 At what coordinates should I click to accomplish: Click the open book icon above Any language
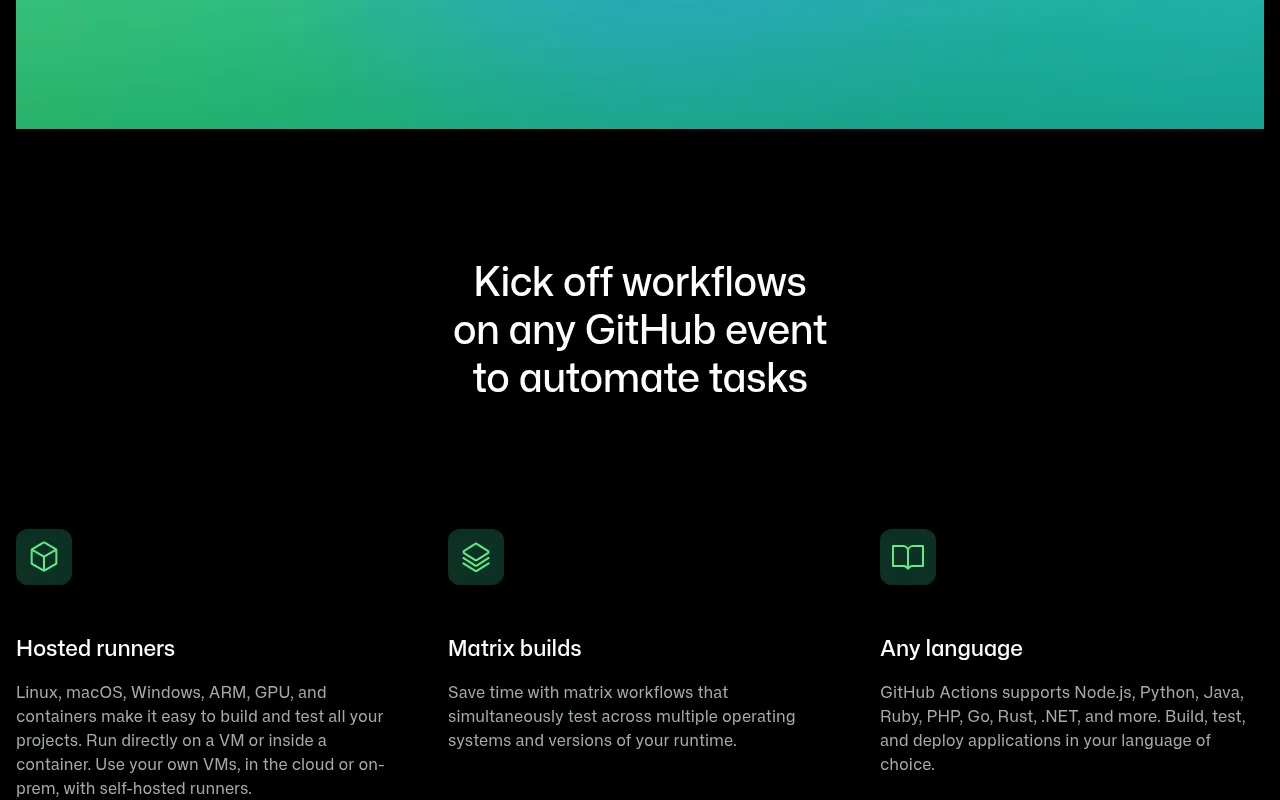pyautogui.click(x=908, y=557)
